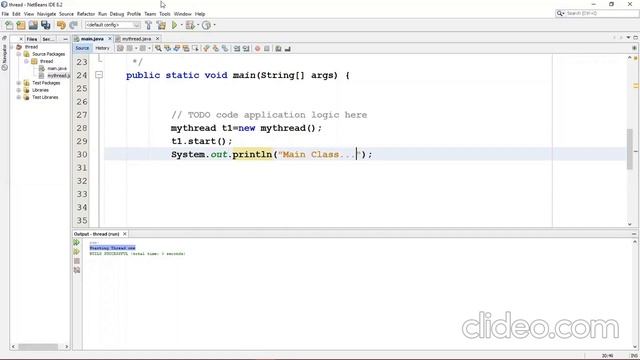Image resolution: width=640 pixels, height=360 pixels.
Task: Click the Comment lines editor icon
Action: (278, 49)
